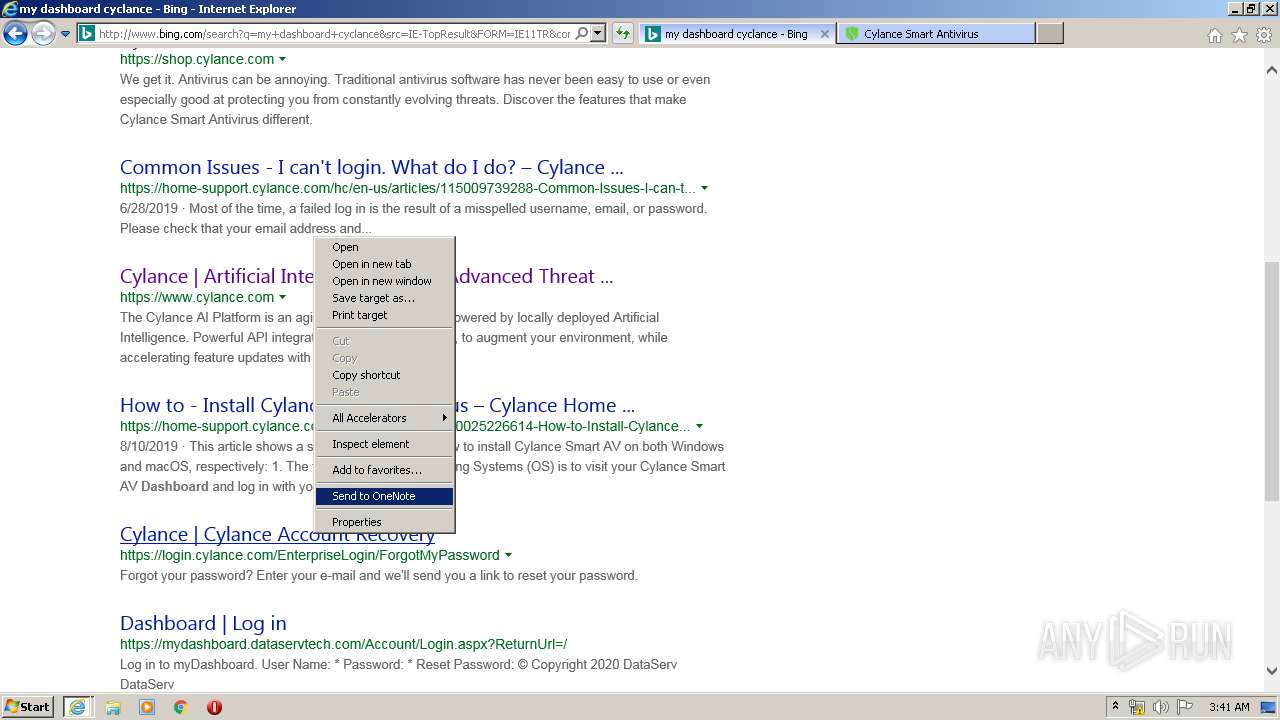Select Save target as… from context menu
The image size is (1280, 720).
coord(384,298)
